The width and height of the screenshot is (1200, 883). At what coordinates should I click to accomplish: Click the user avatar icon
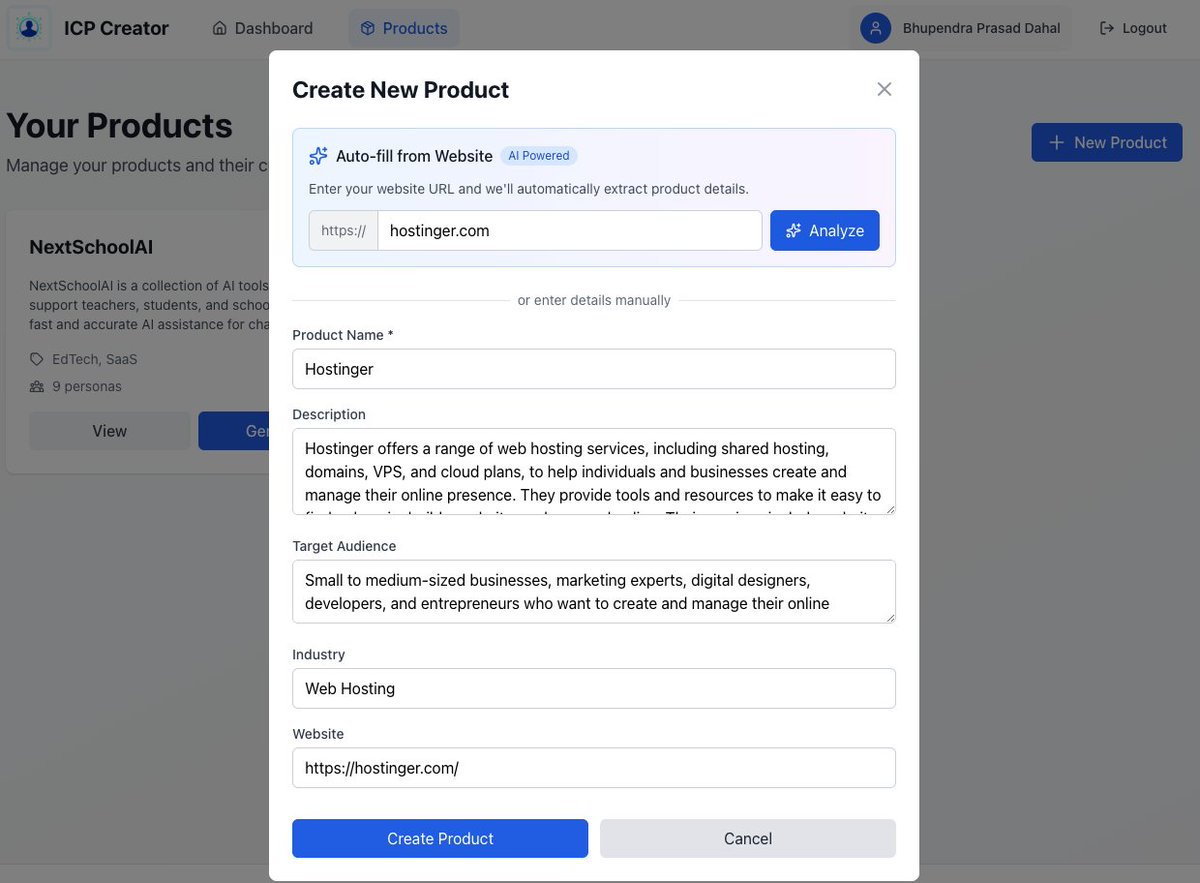coord(876,28)
